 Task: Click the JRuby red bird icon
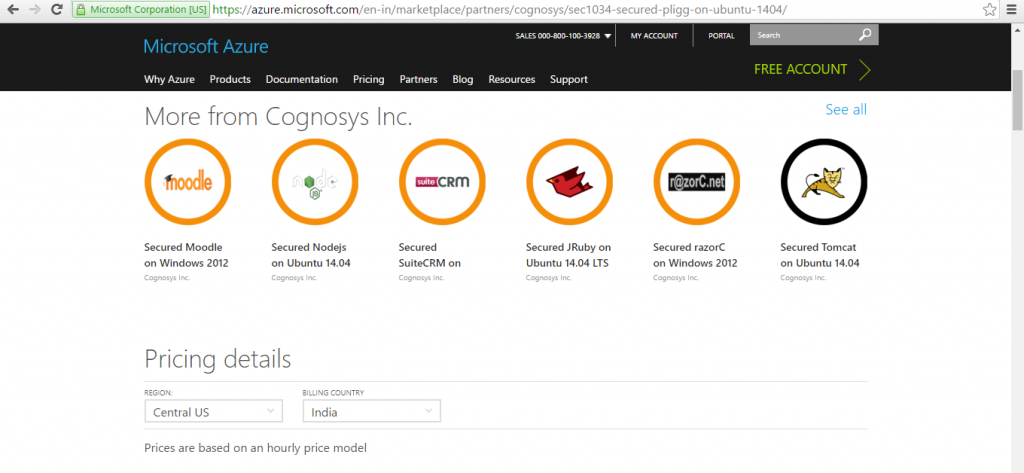click(569, 181)
